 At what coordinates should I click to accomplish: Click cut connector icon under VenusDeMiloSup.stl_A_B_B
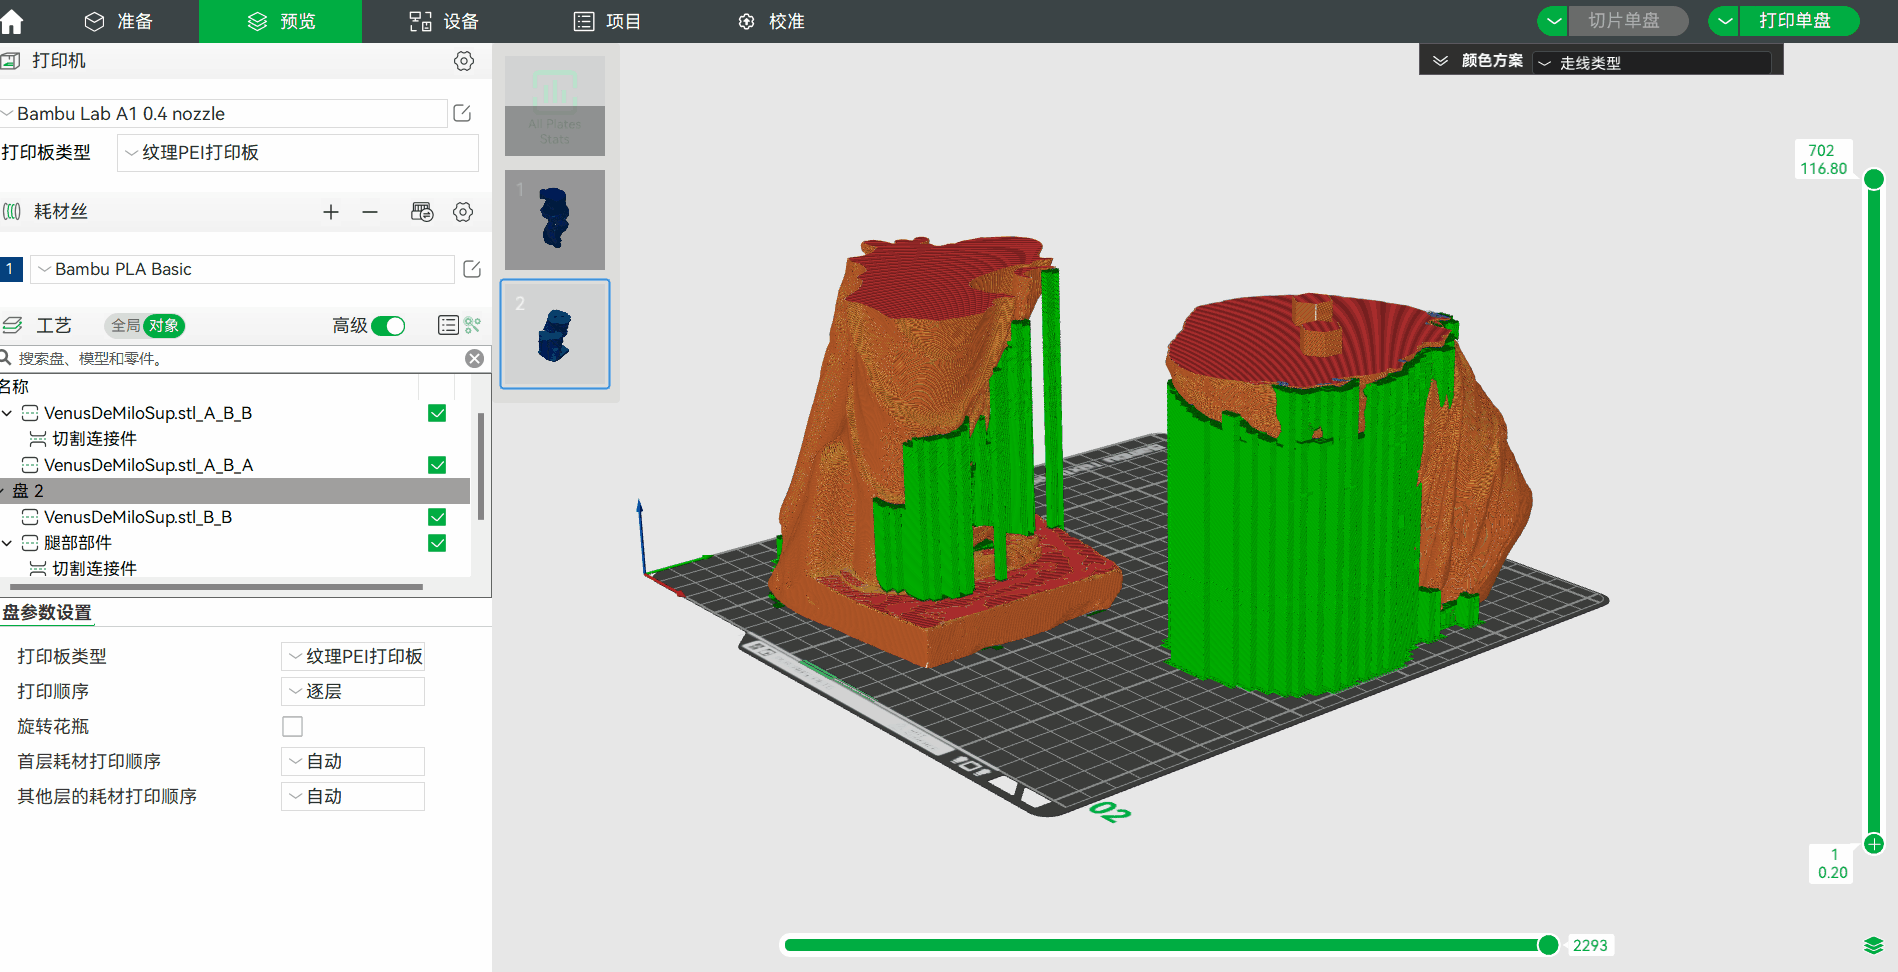click(38, 439)
